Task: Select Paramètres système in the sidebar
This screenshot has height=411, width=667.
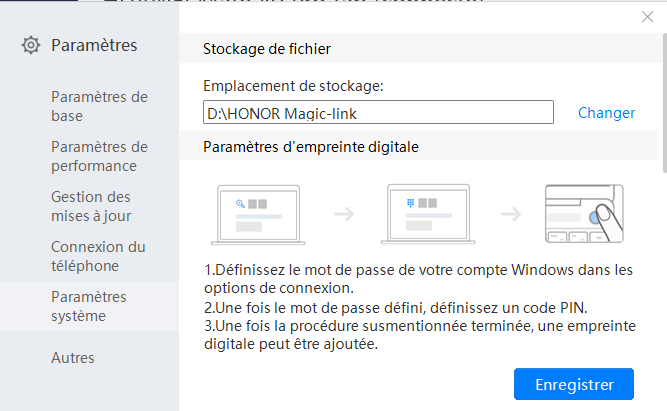Action: point(89,306)
